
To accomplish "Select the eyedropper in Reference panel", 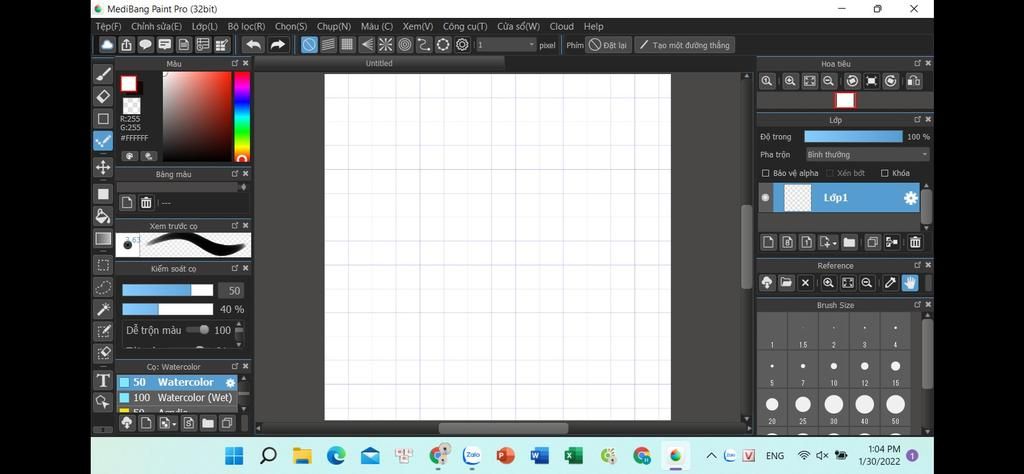I will coord(889,283).
